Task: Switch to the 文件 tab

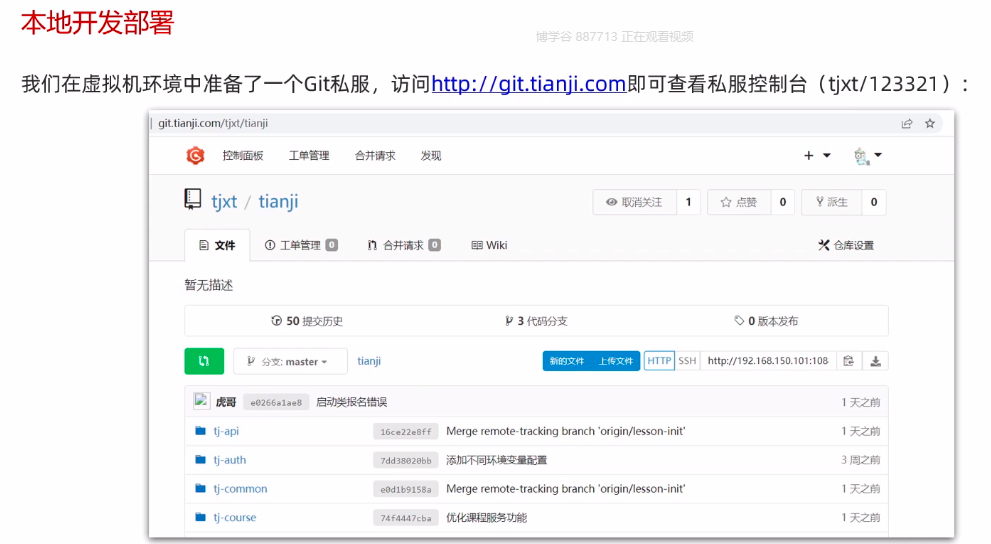Action: point(217,245)
